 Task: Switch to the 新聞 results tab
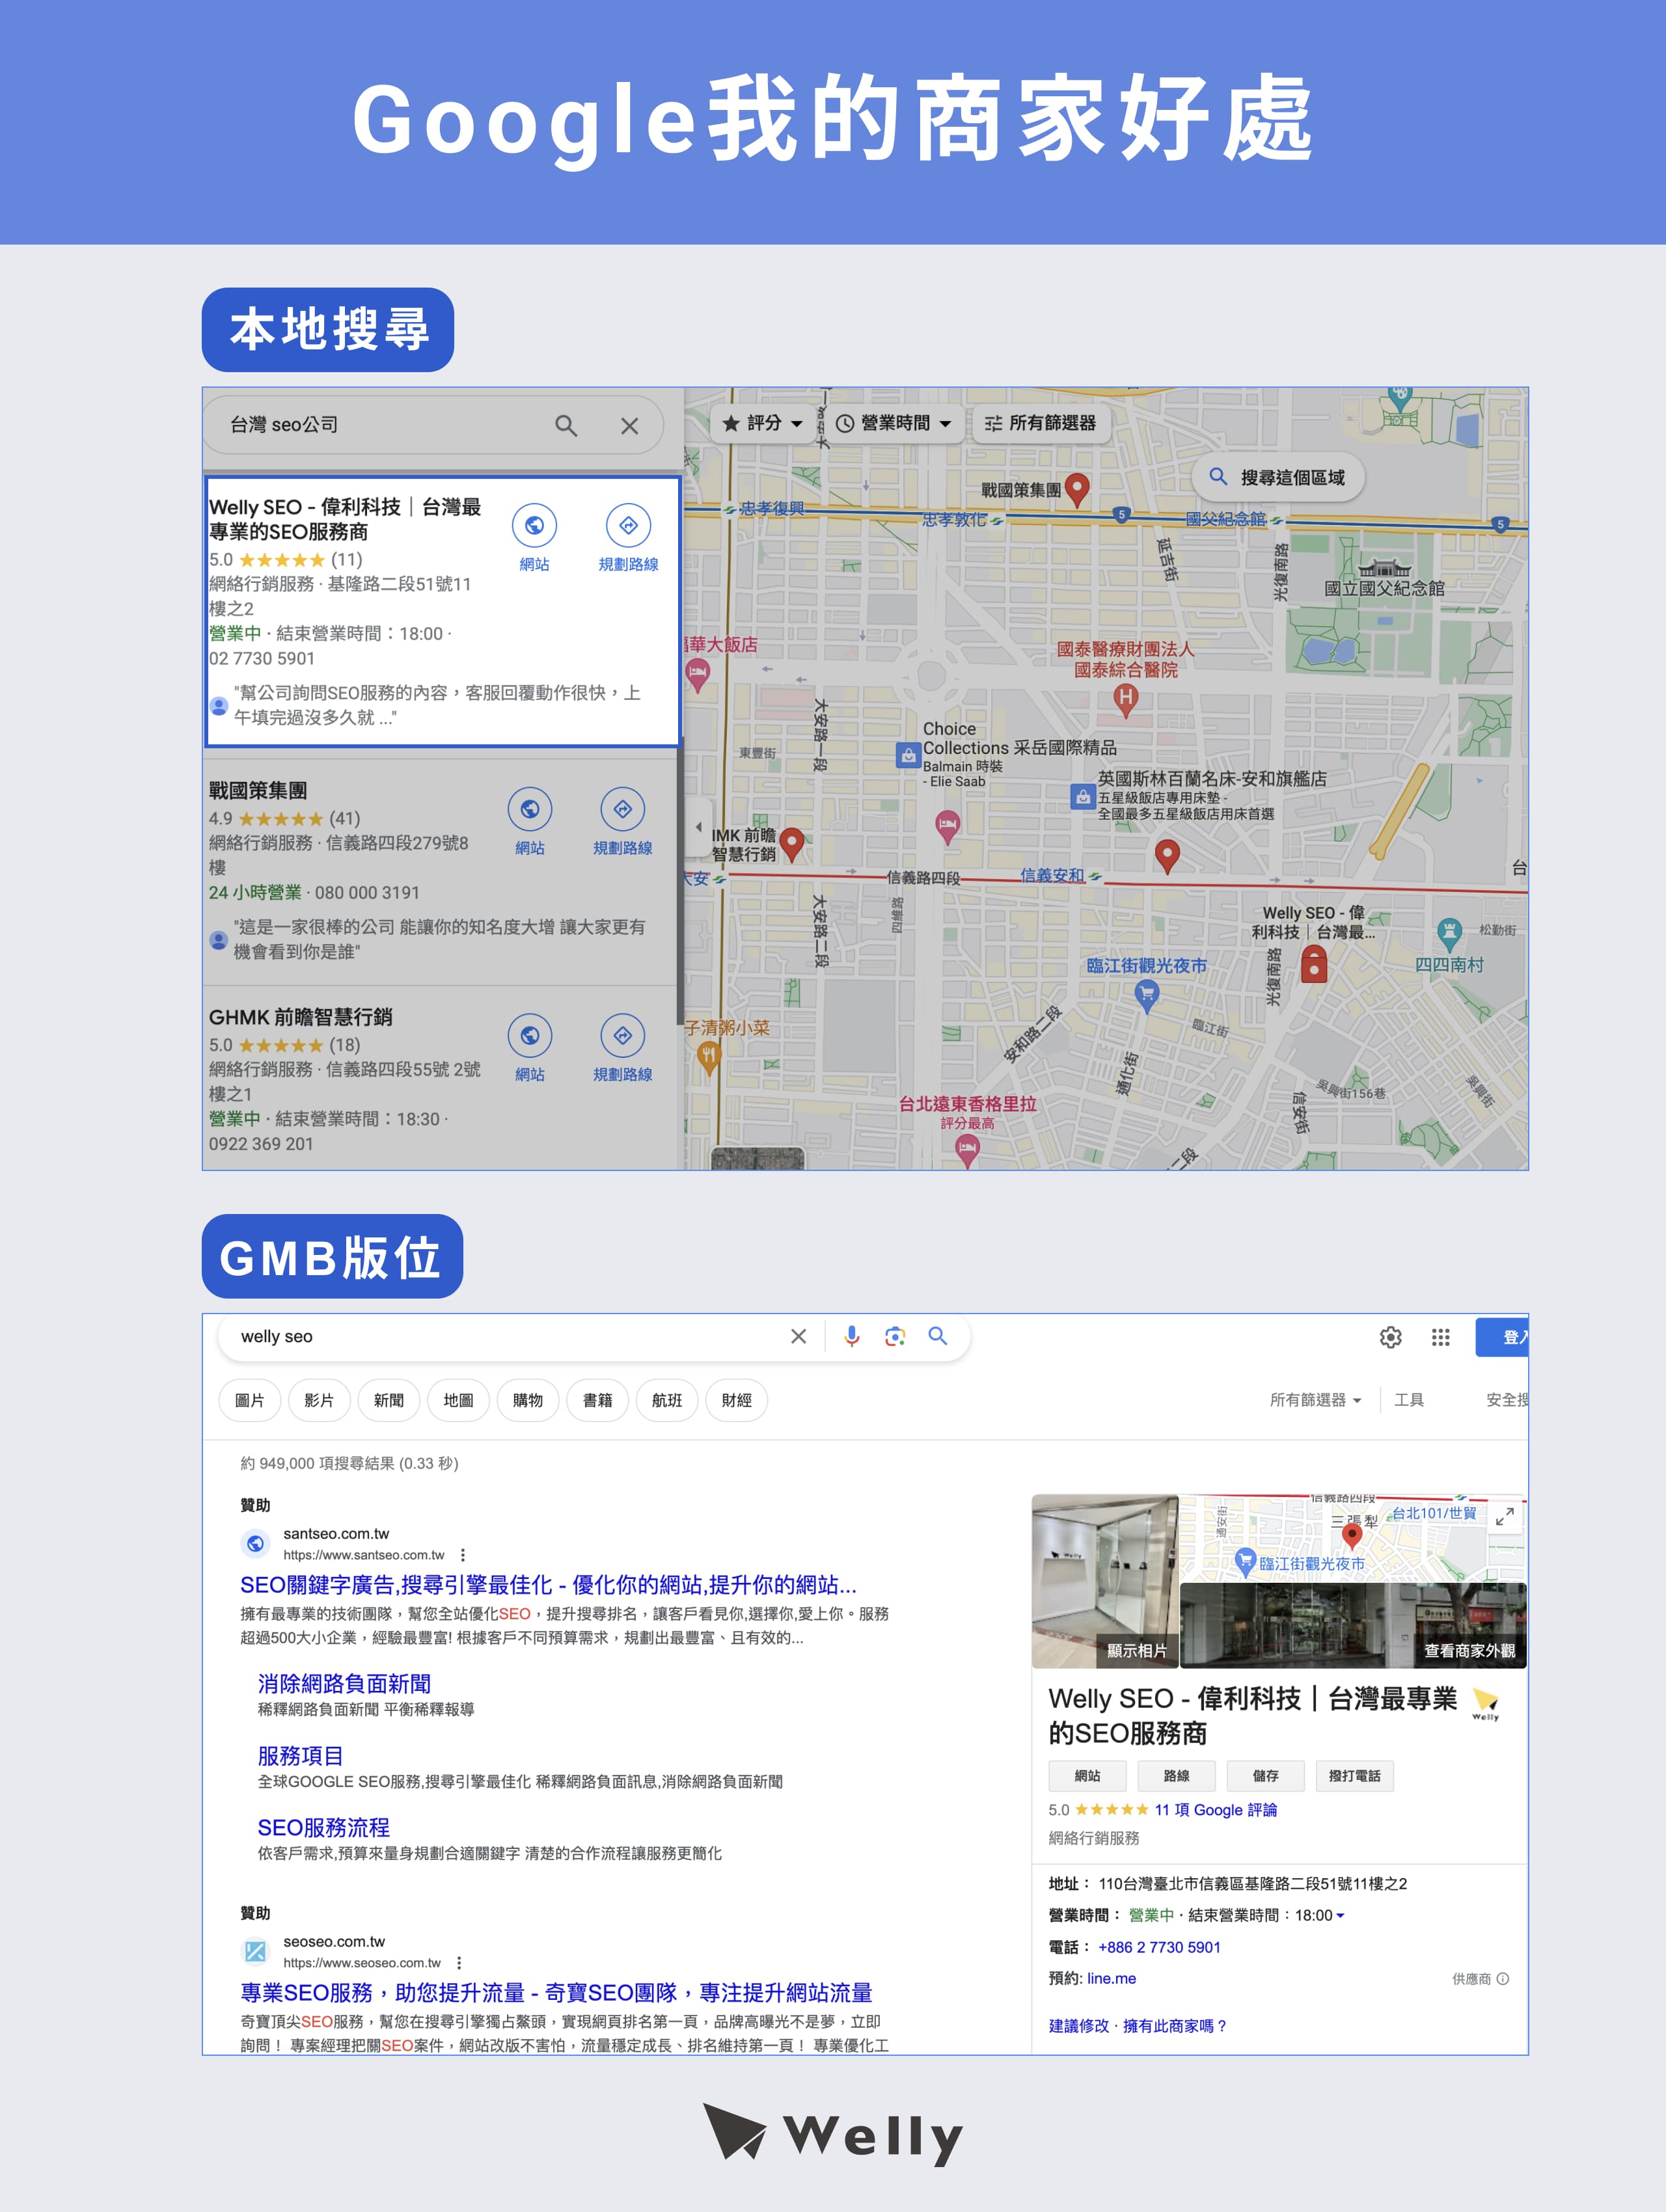[x=389, y=1400]
